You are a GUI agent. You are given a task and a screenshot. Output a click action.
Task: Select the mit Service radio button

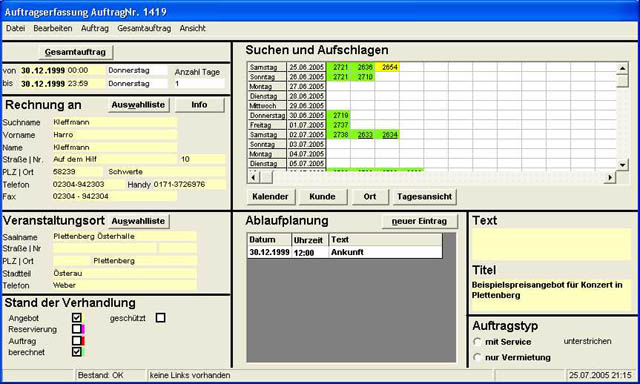pyautogui.click(x=477, y=342)
